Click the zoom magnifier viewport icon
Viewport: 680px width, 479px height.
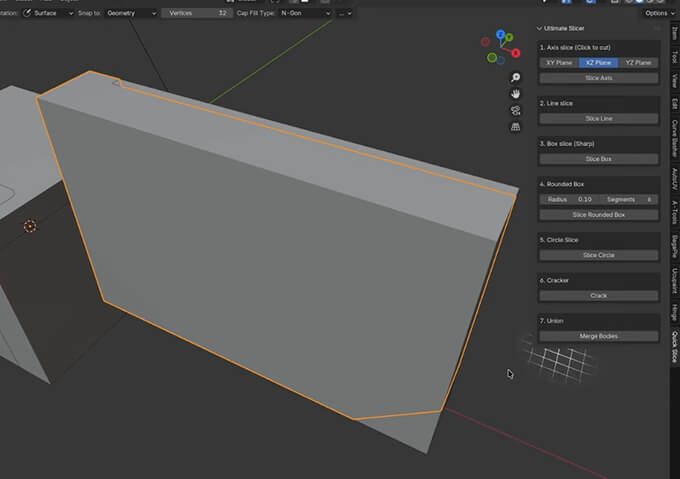(x=515, y=78)
